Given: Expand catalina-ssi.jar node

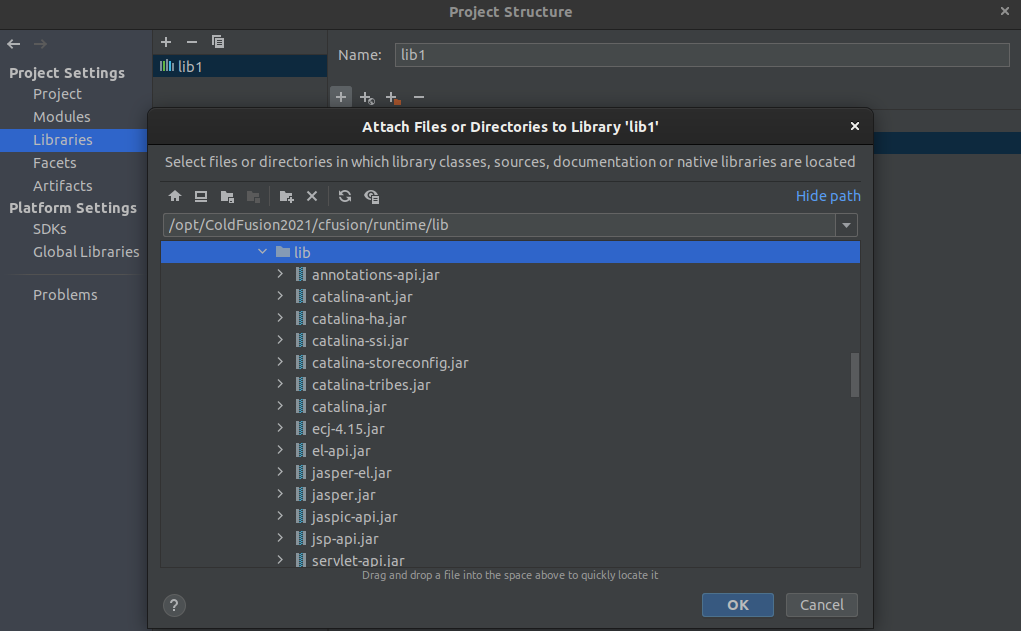Looking at the screenshot, I should 280,340.
